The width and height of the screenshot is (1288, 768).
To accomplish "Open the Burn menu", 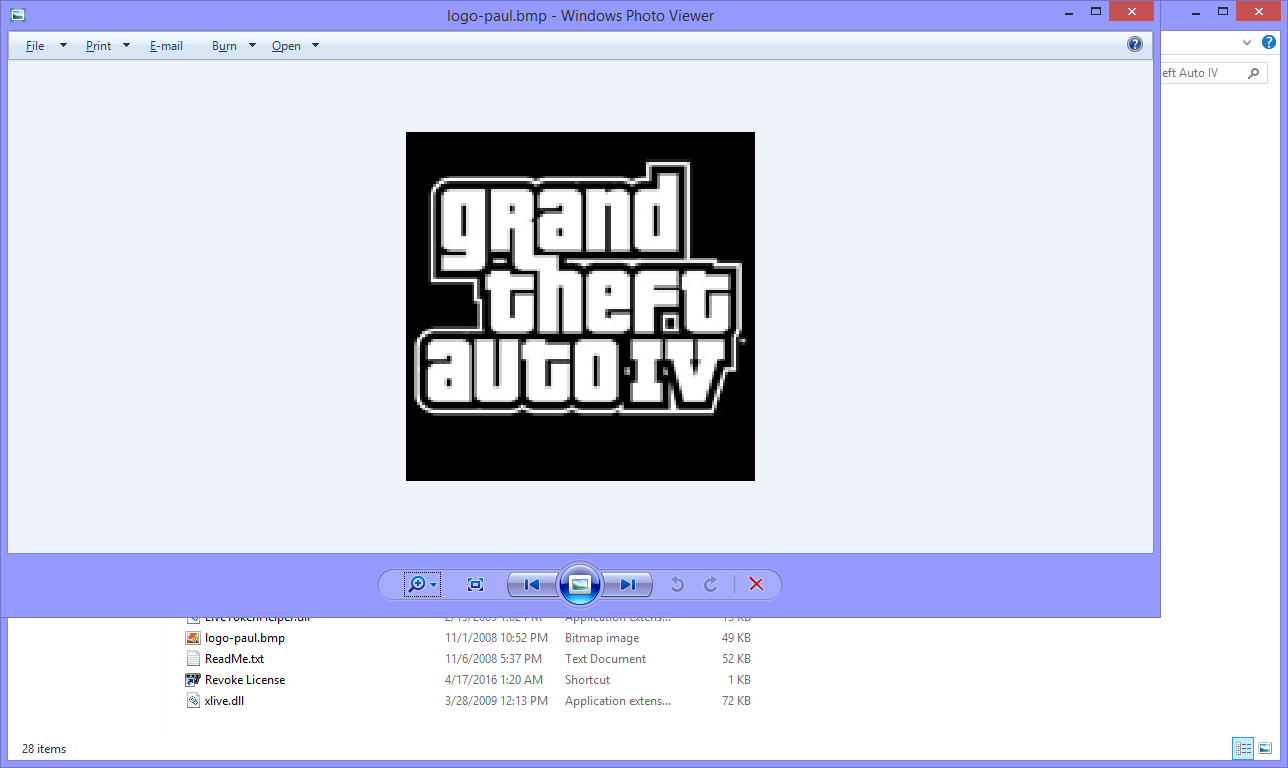I will (224, 46).
